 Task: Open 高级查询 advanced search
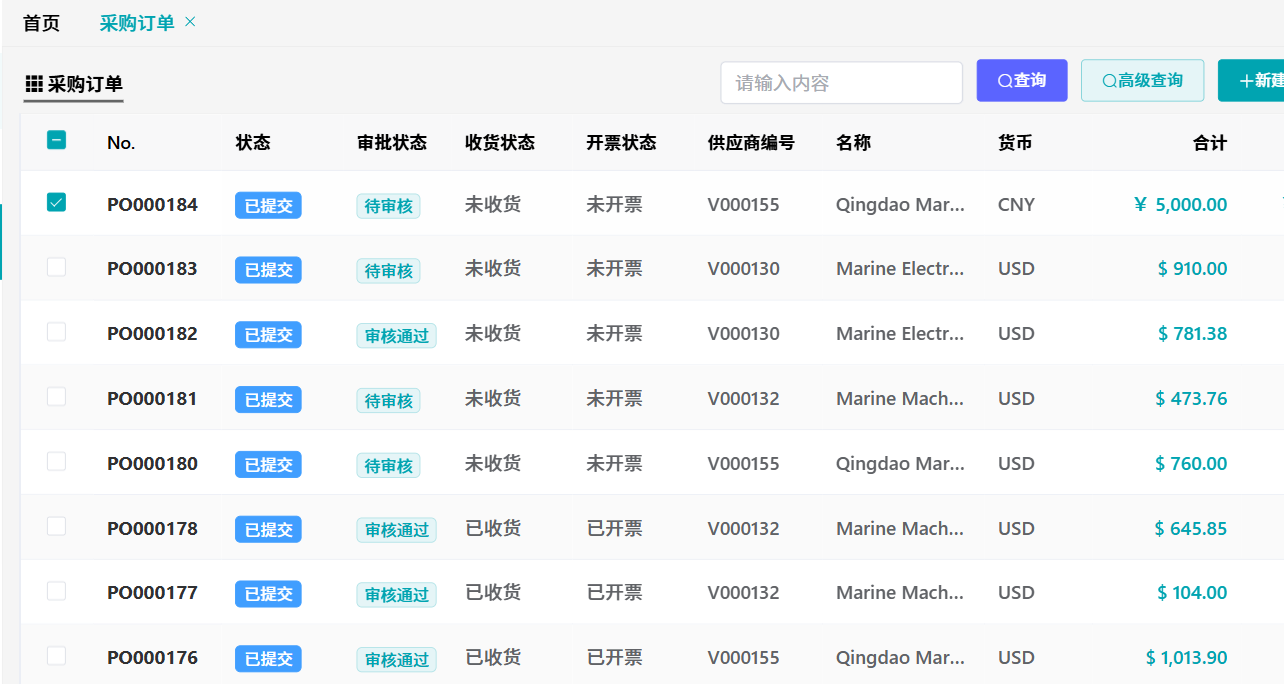click(x=1142, y=81)
